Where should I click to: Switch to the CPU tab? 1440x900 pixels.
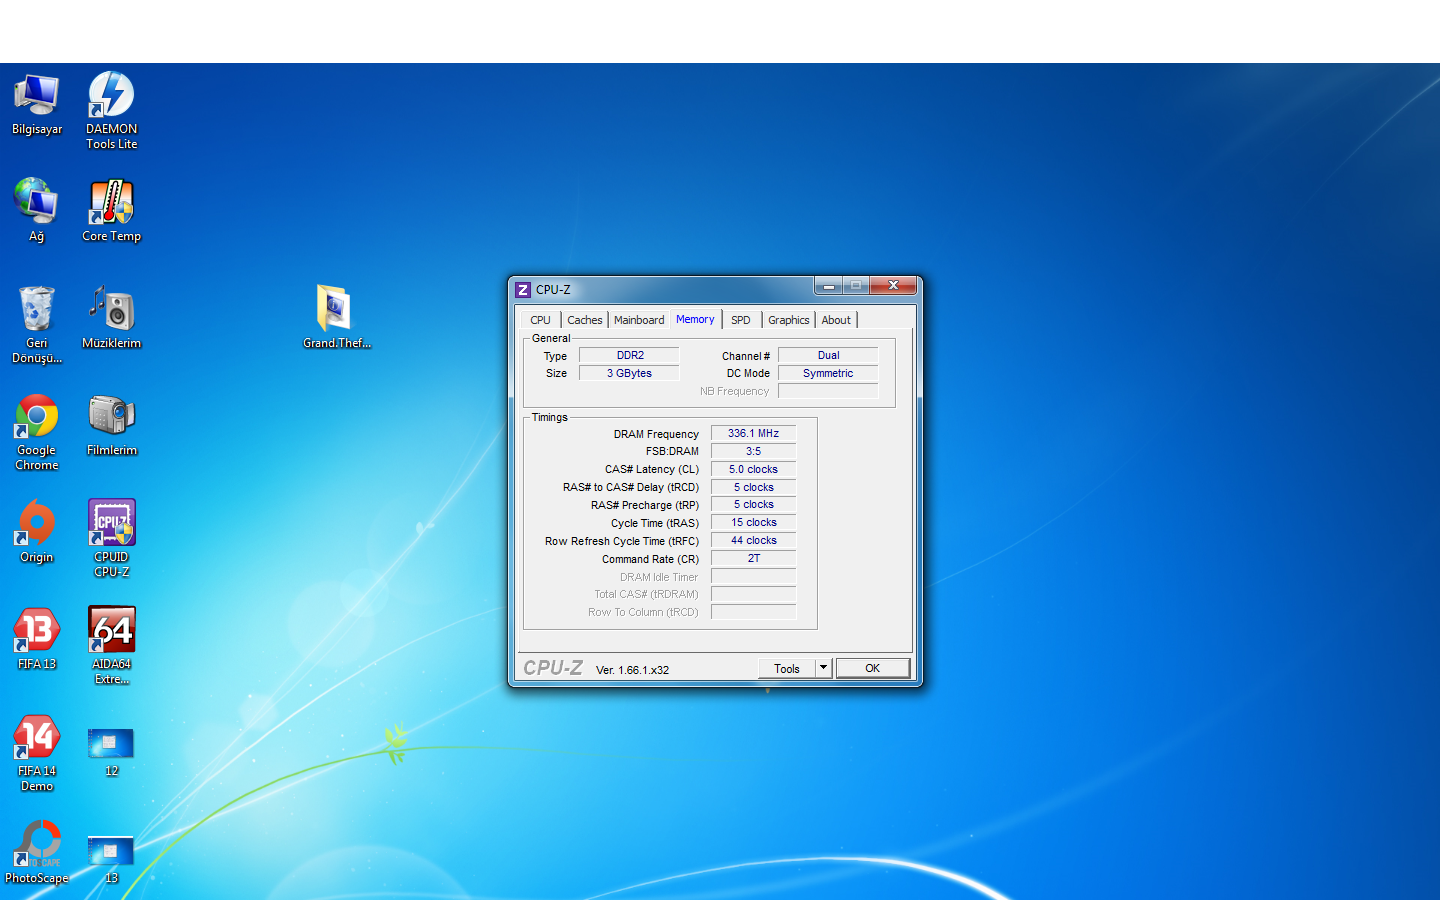point(540,320)
